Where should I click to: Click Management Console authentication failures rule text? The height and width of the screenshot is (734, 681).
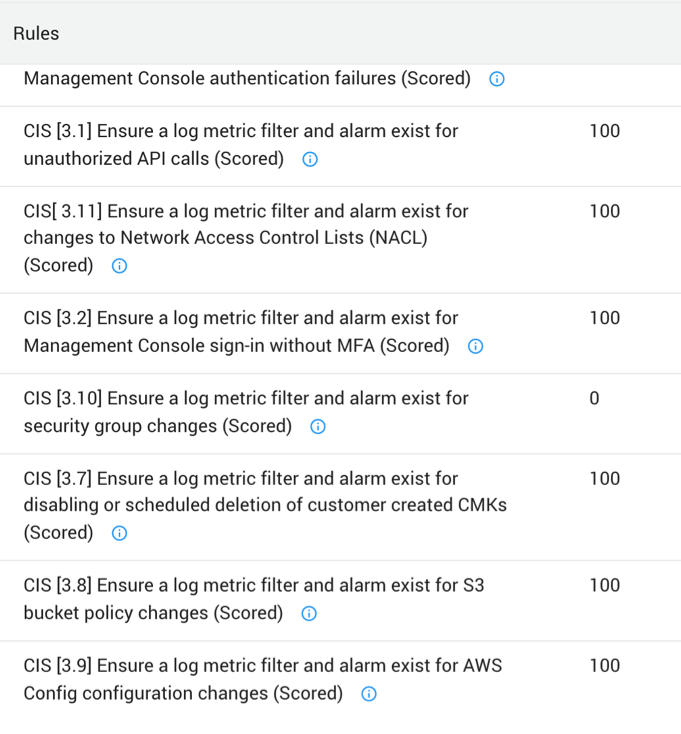pos(246,78)
